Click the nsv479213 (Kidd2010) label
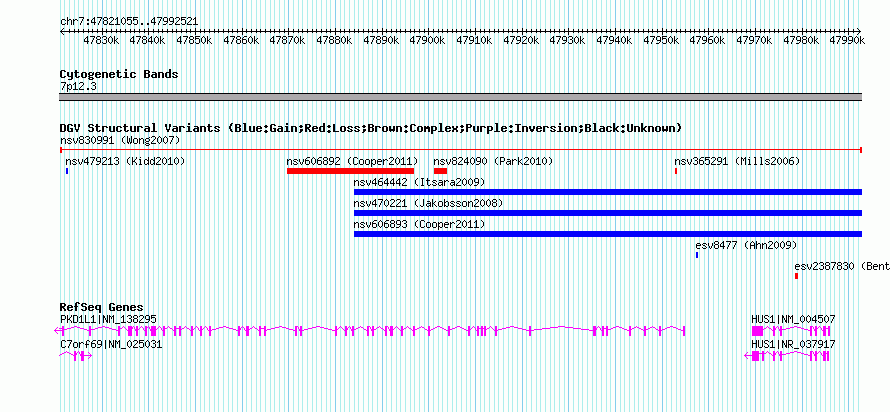This screenshot has width=890, height=412. tap(125, 161)
